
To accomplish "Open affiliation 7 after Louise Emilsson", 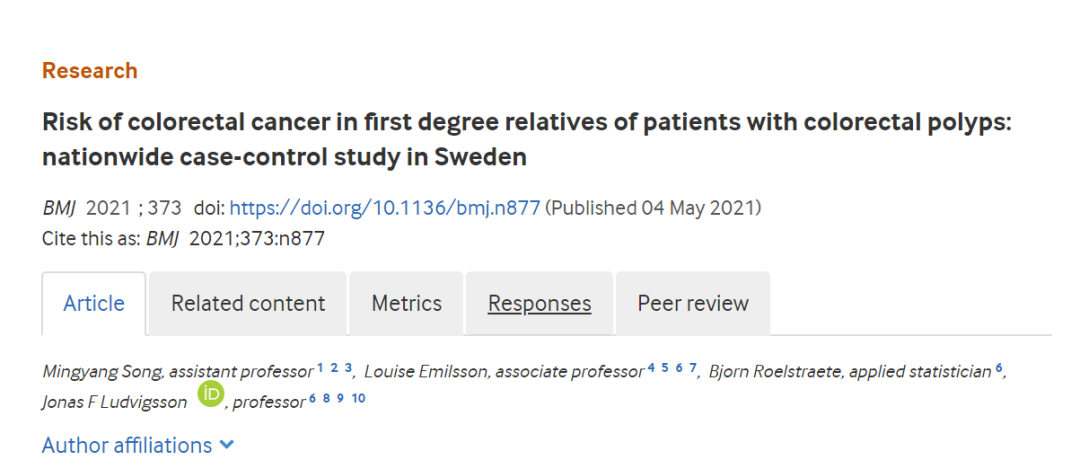I will pos(693,367).
